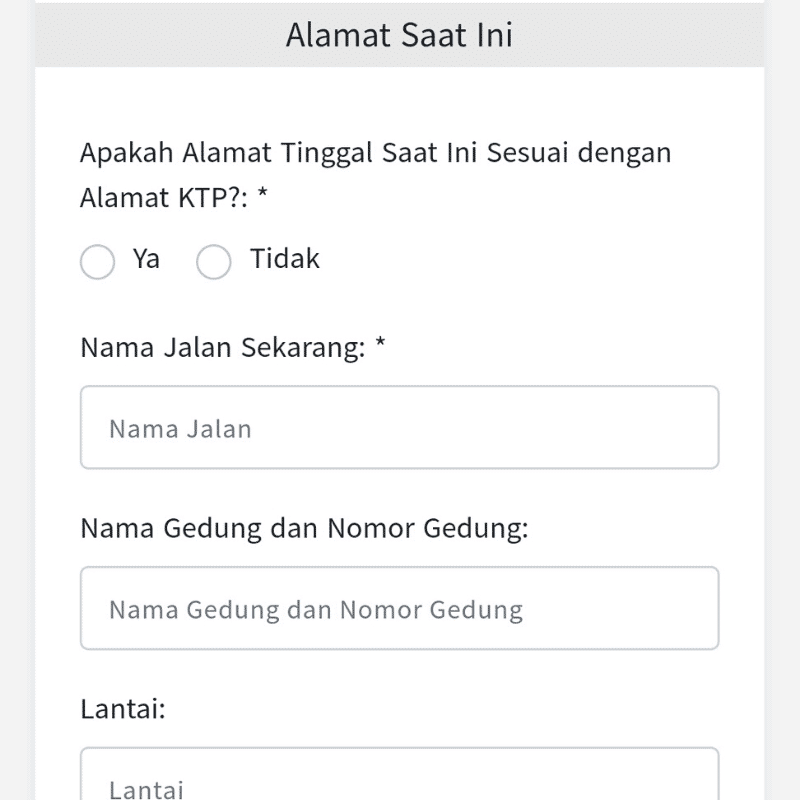Image resolution: width=800 pixels, height=800 pixels.
Task: Choose "Tidak" to indicate a different address
Action: pos(213,262)
